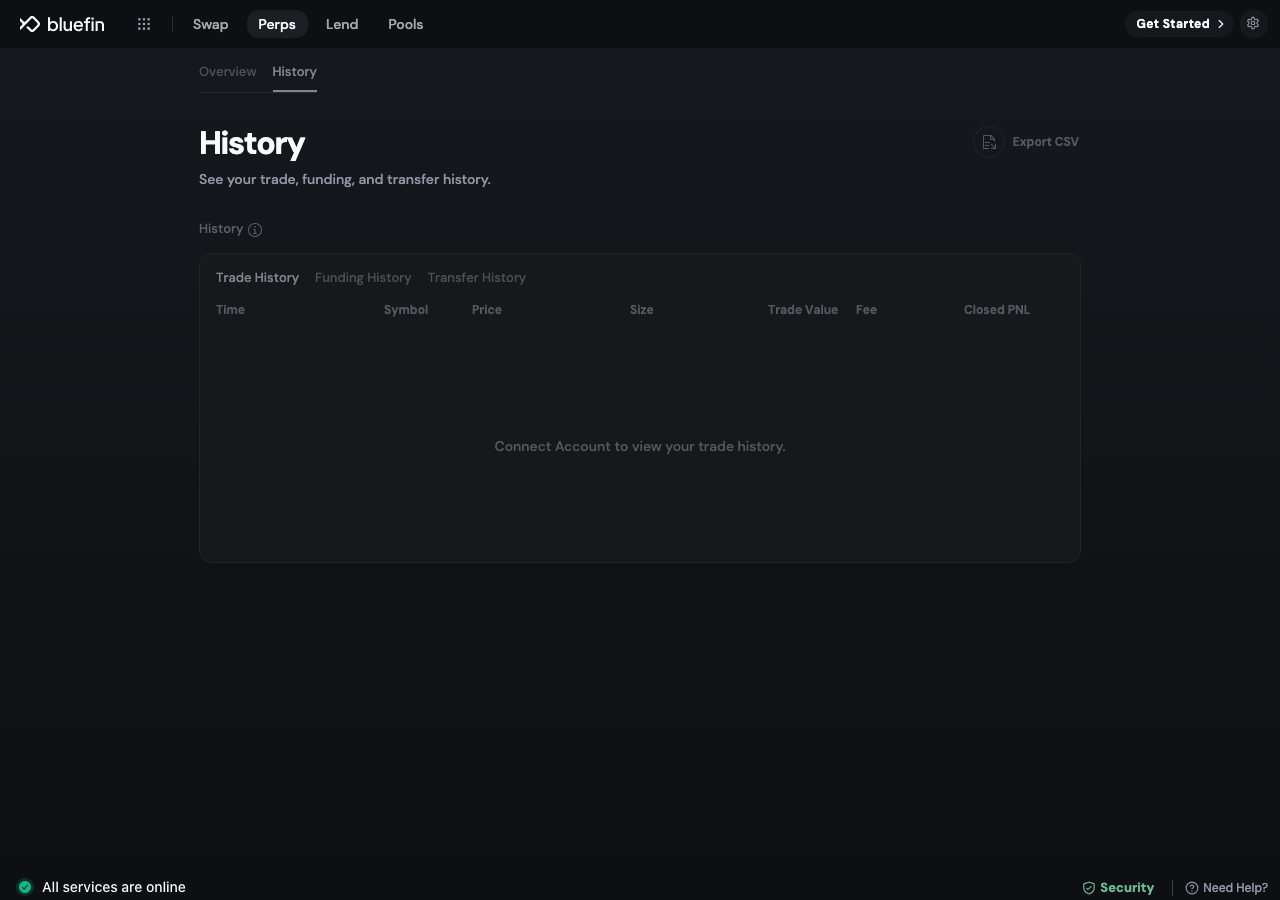Open the apps grid menu icon
1280x900 pixels.
(x=144, y=24)
